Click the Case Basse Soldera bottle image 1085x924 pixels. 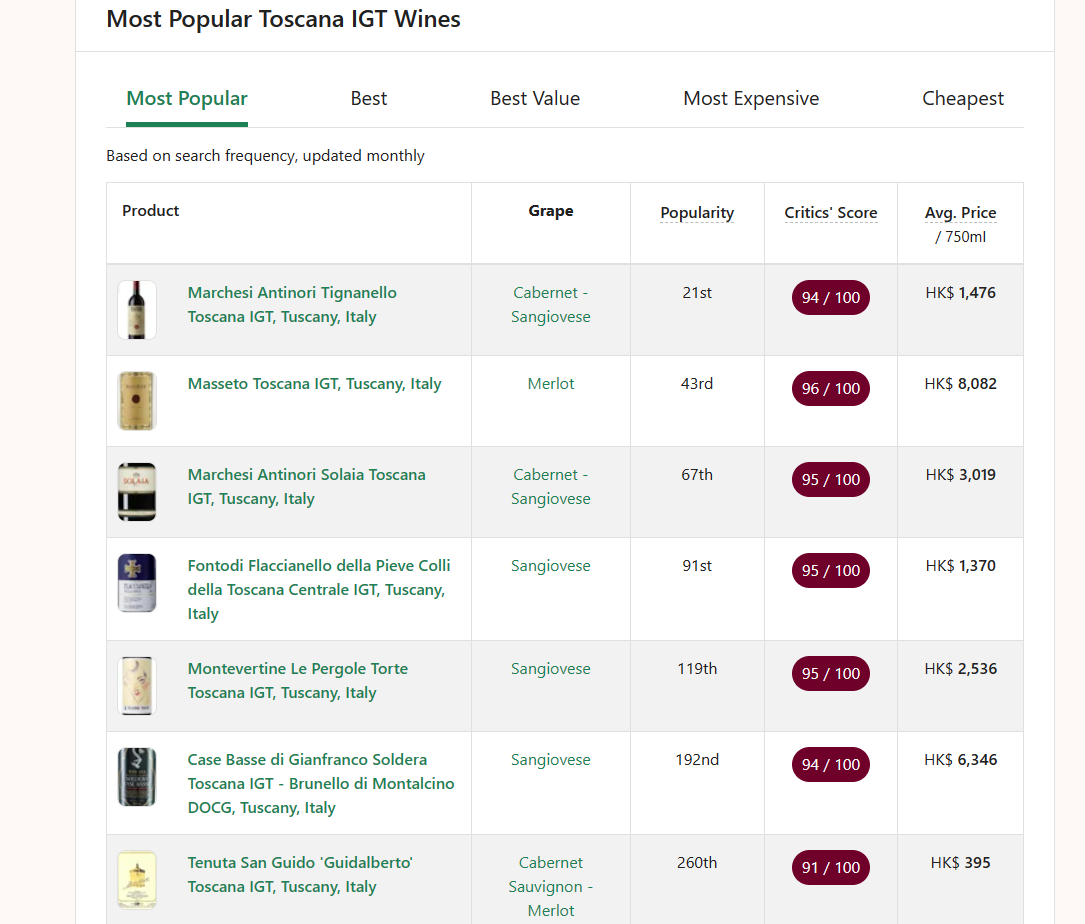pos(137,777)
